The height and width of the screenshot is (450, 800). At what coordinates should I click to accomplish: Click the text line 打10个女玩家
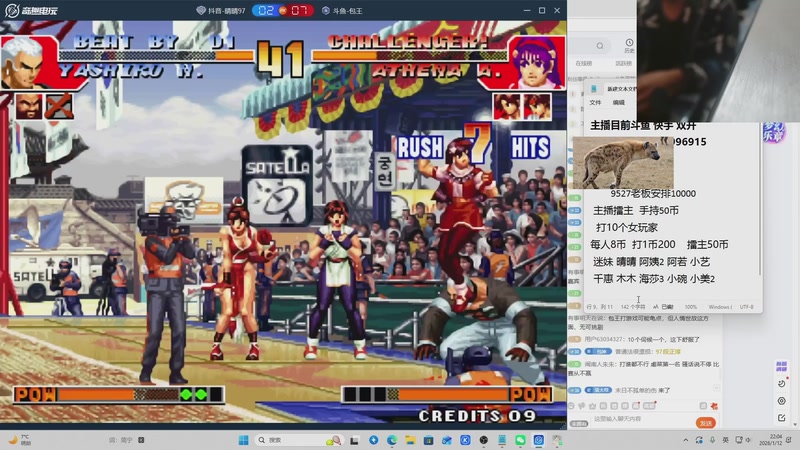627,228
